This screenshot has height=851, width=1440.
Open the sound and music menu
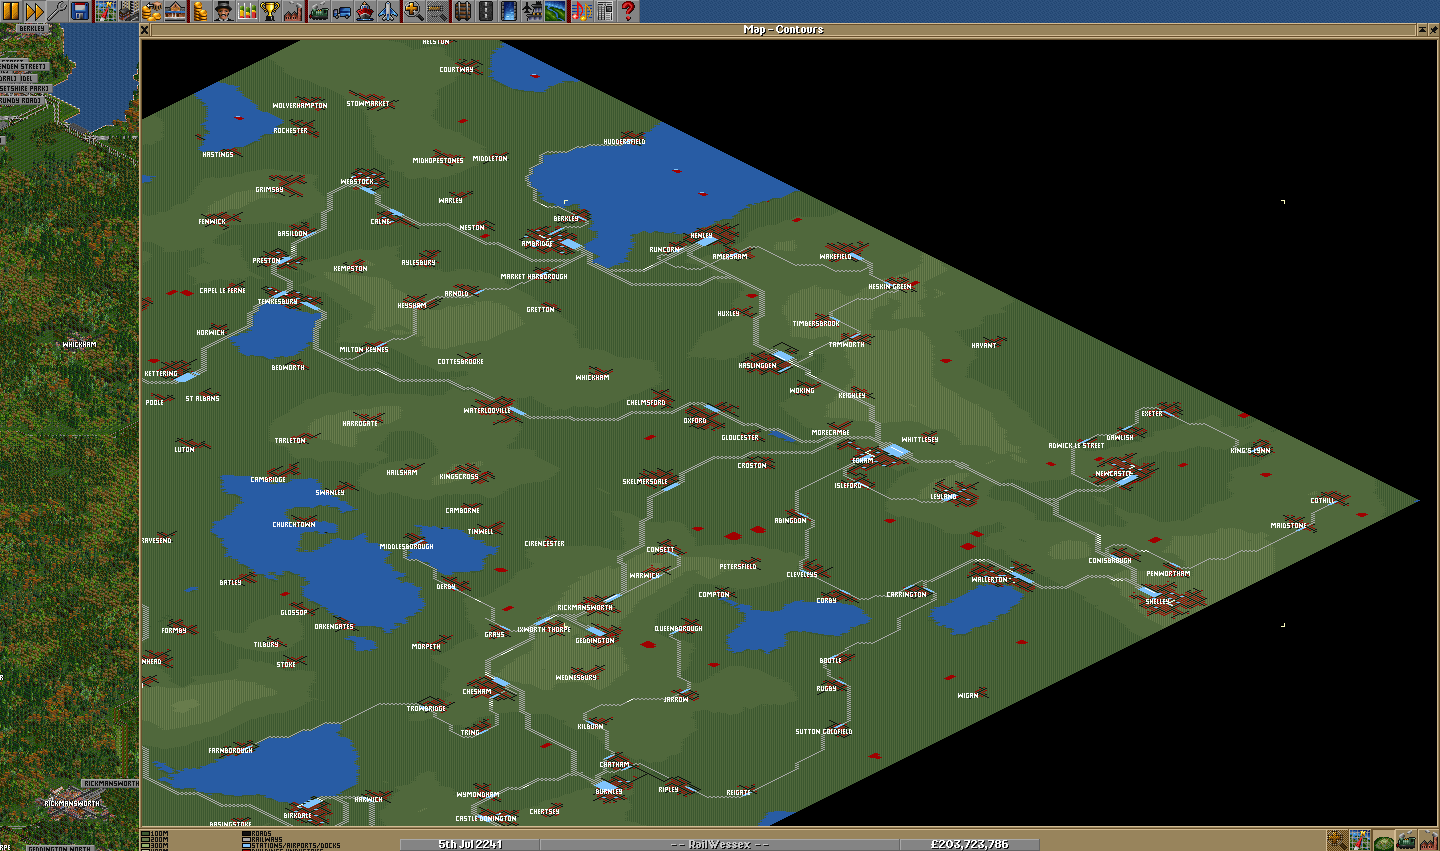(x=581, y=11)
